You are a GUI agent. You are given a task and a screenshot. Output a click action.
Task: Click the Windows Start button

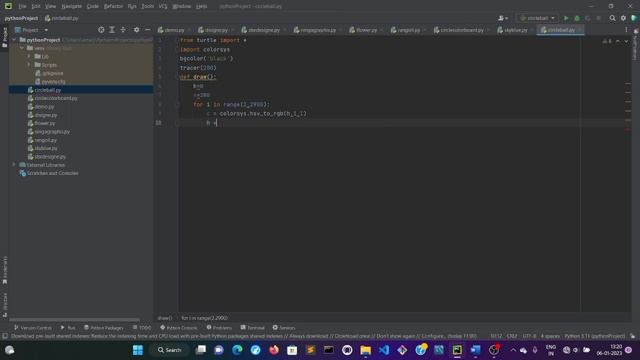(x=138, y=350)
